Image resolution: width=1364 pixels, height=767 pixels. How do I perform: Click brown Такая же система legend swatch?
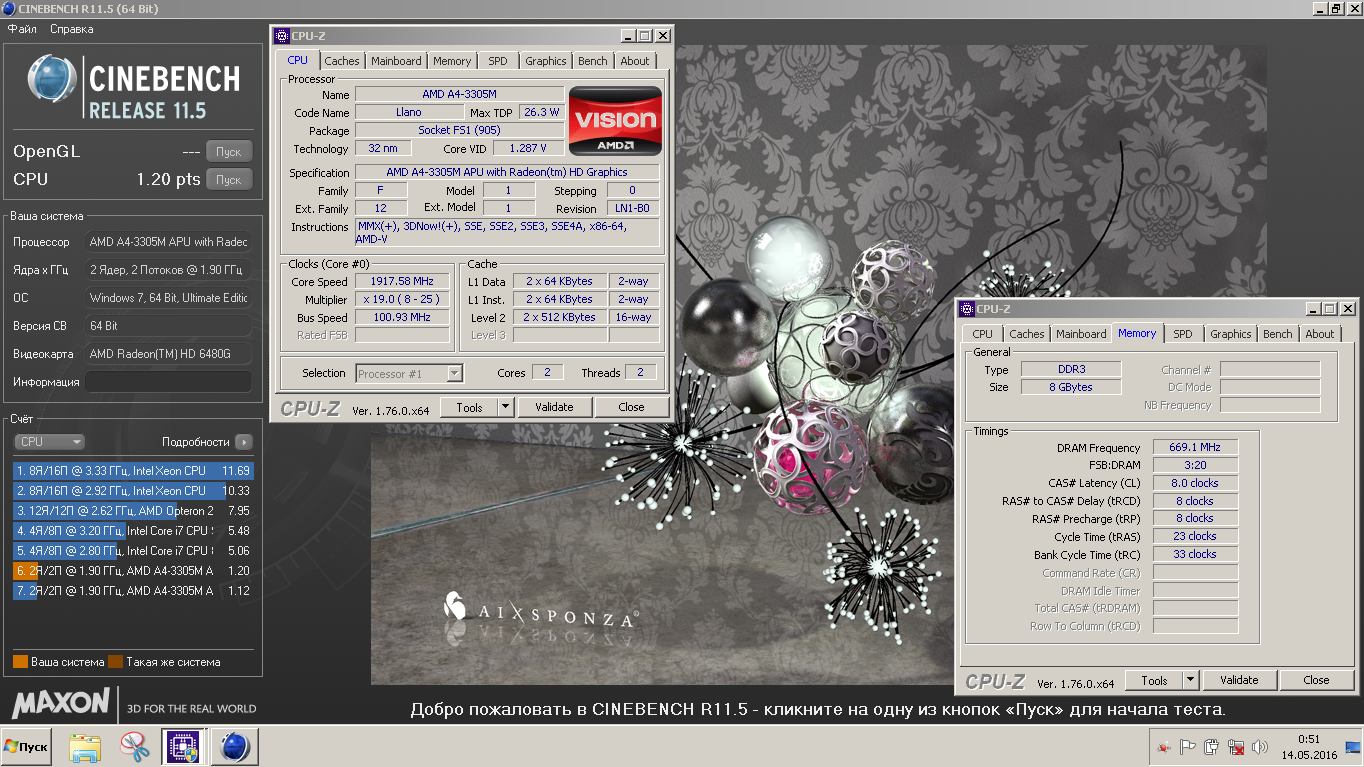(x=115, y=662)
